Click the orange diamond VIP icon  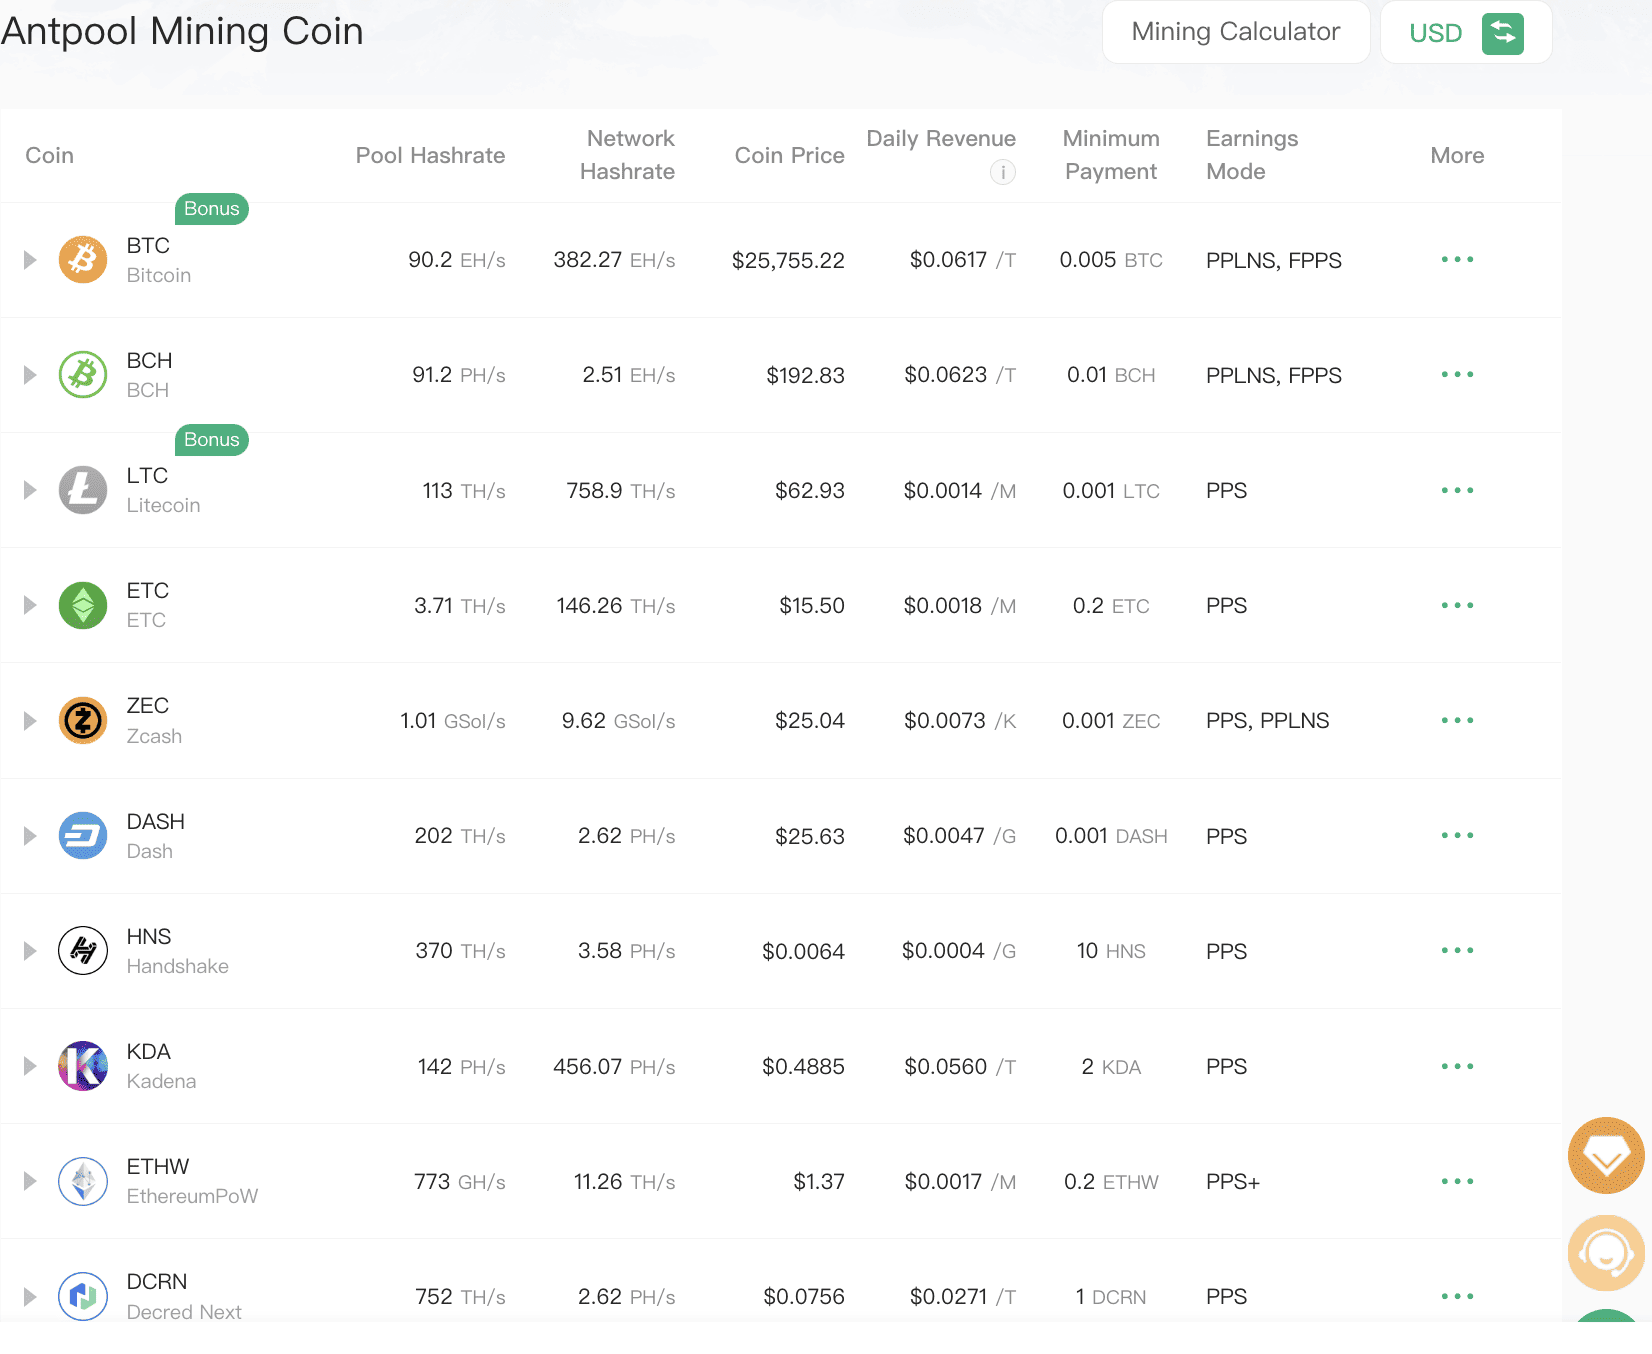tap(1606, 1155)
